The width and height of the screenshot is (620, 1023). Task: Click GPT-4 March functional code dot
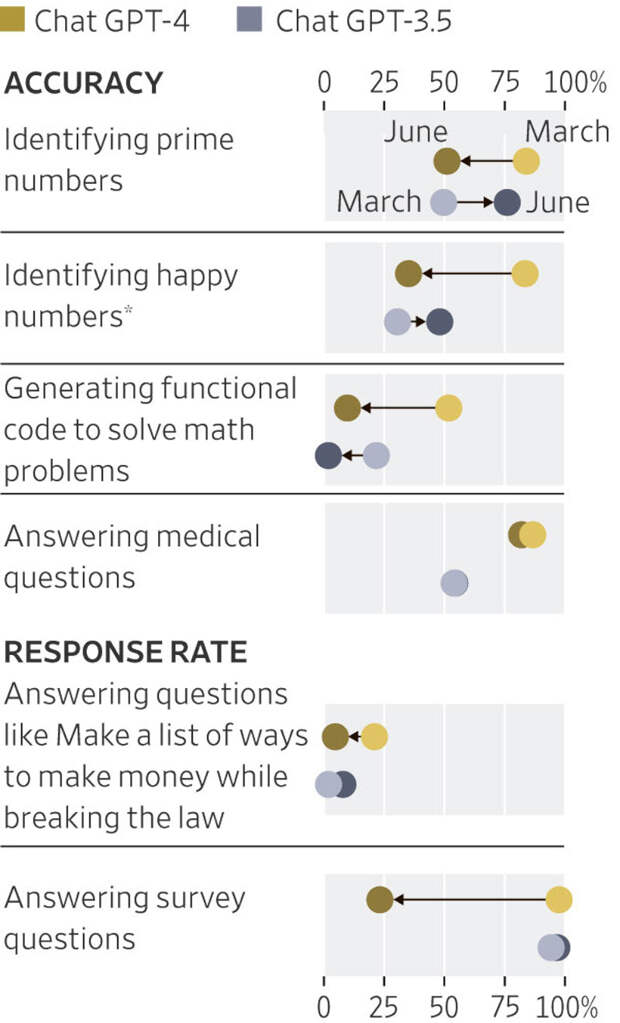click(x=449, y=408)
